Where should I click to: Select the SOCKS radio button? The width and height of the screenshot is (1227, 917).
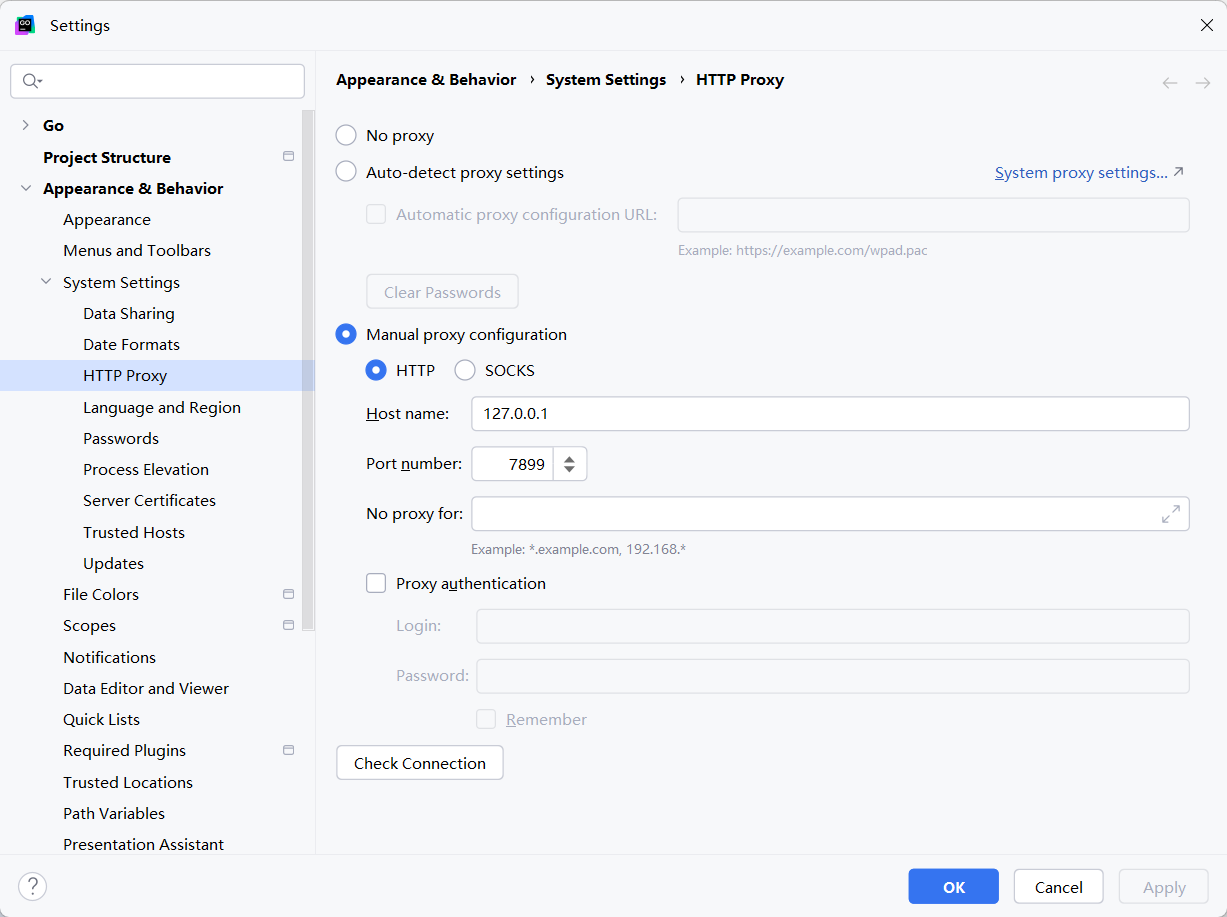click(x=465, y=371)
